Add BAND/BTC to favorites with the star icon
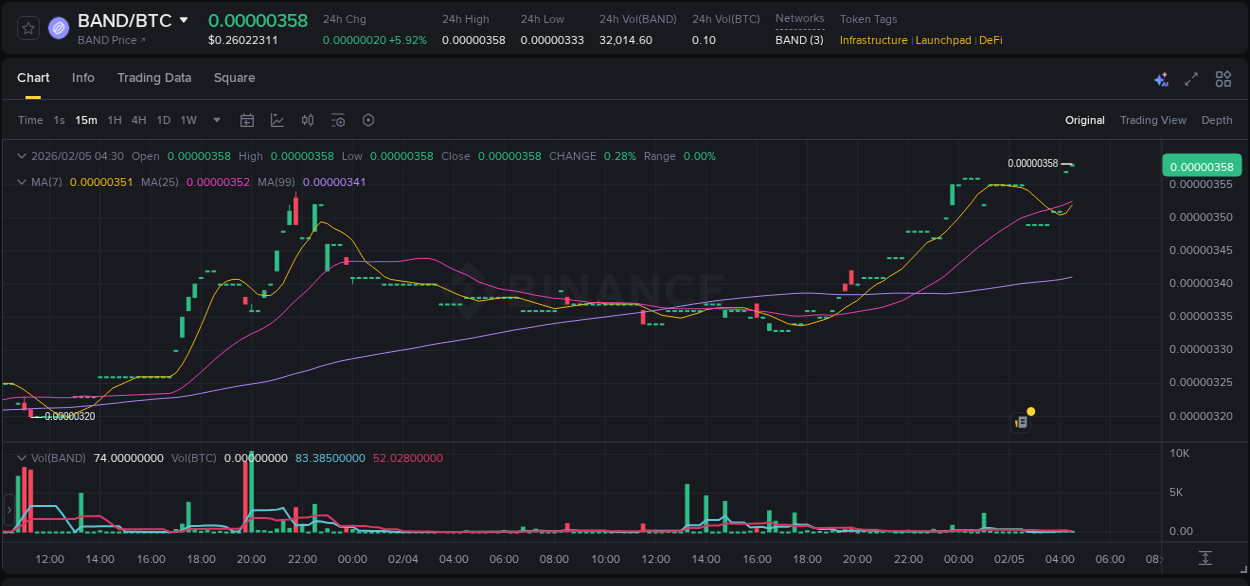The width and height of the screenshot is (1250, 586). 29,28
